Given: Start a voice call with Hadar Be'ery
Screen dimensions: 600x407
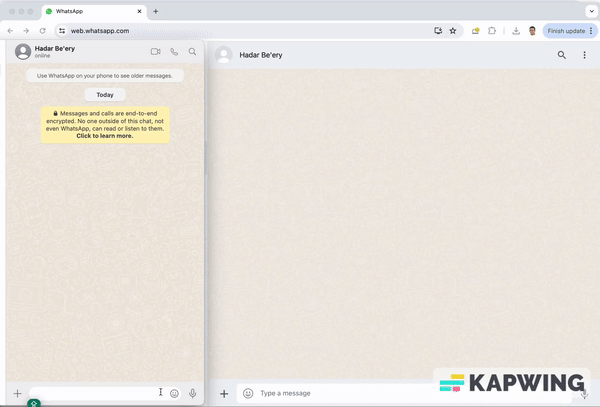Looking at the screenshot, I should [x=174, y=52].
